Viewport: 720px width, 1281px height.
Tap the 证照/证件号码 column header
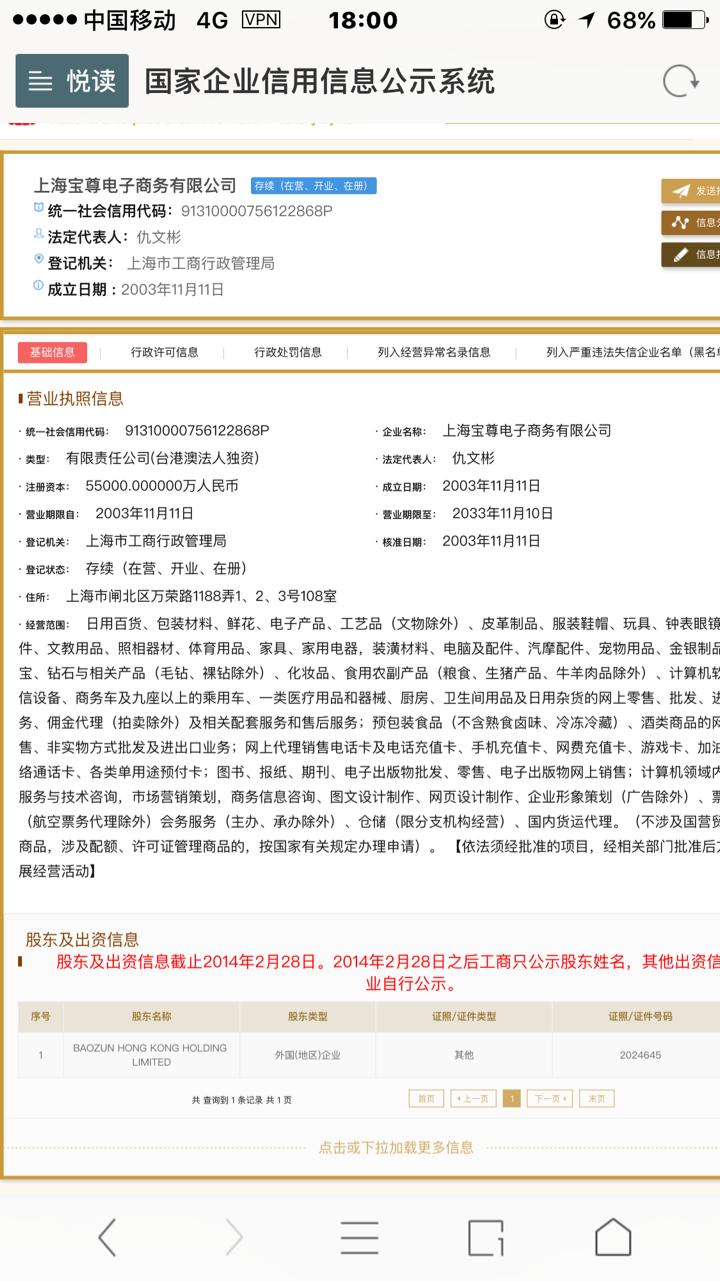(x=640, y=1016)
